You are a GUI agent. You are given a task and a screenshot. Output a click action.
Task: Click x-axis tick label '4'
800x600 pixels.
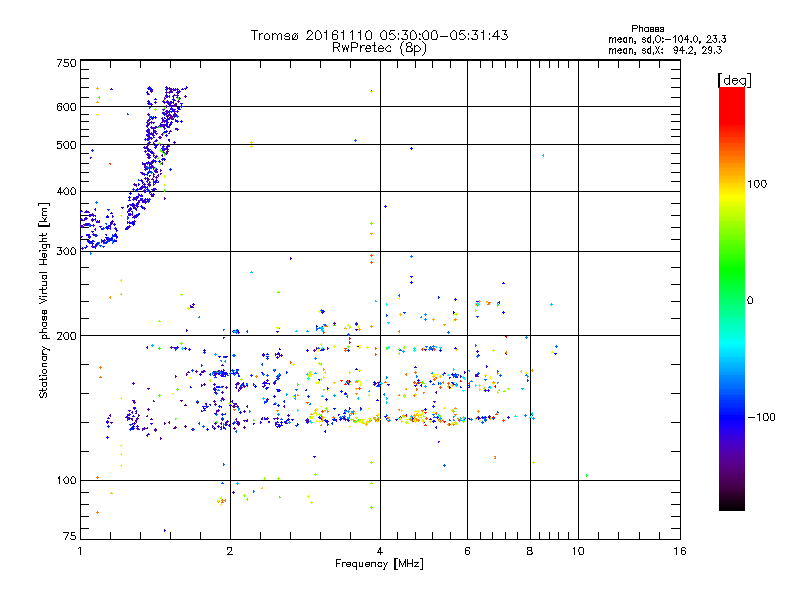pos(380,551)
